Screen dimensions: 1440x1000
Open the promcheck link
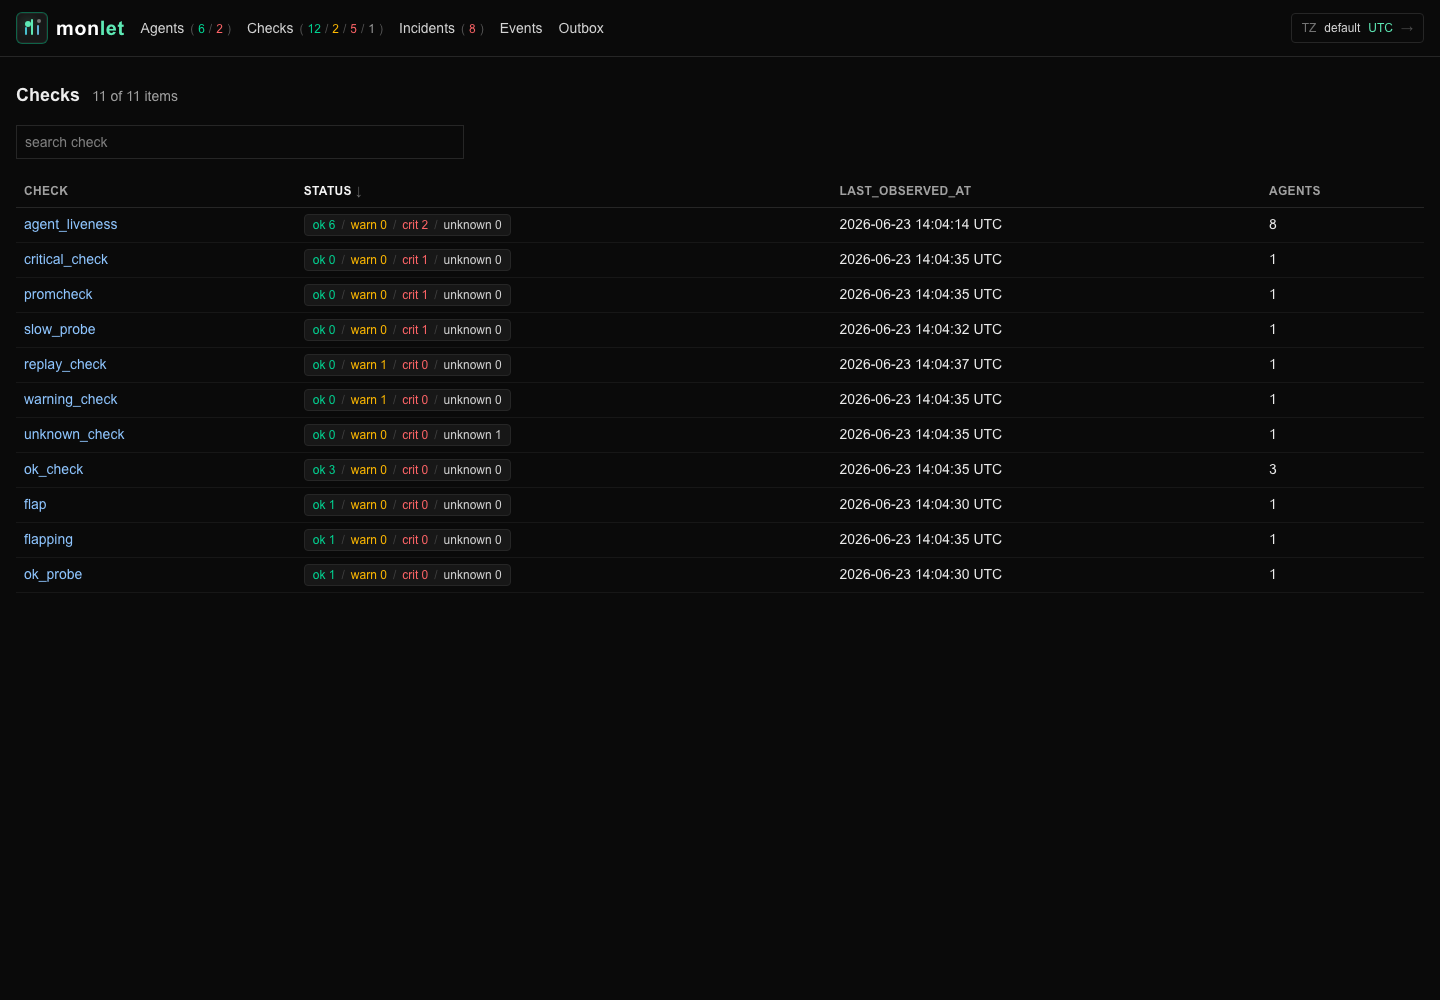pos(58,294)
